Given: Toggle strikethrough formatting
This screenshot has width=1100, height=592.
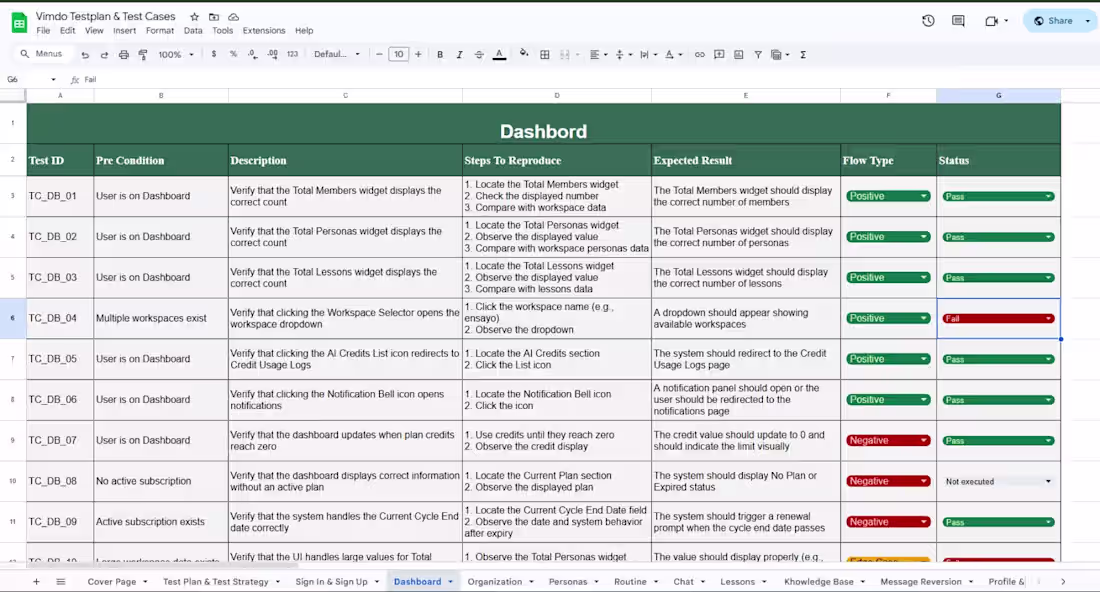Looking at the screenshot, I should pyautogui.click(x=479, y=54).
